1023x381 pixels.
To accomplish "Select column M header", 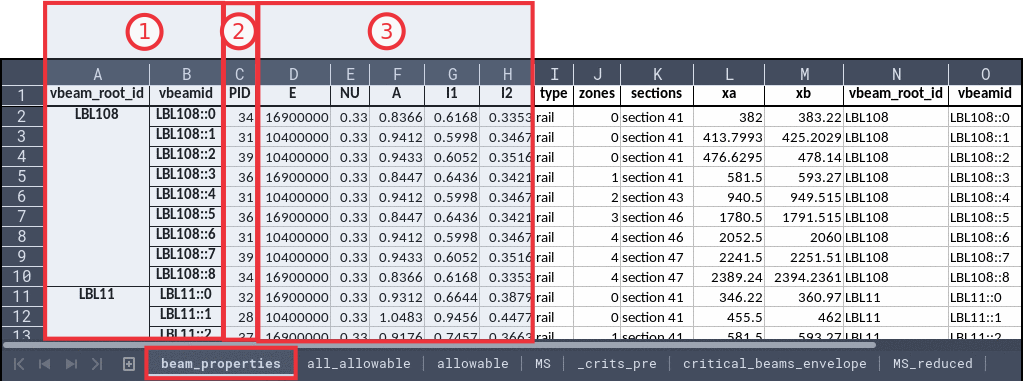I will (804, 74).
